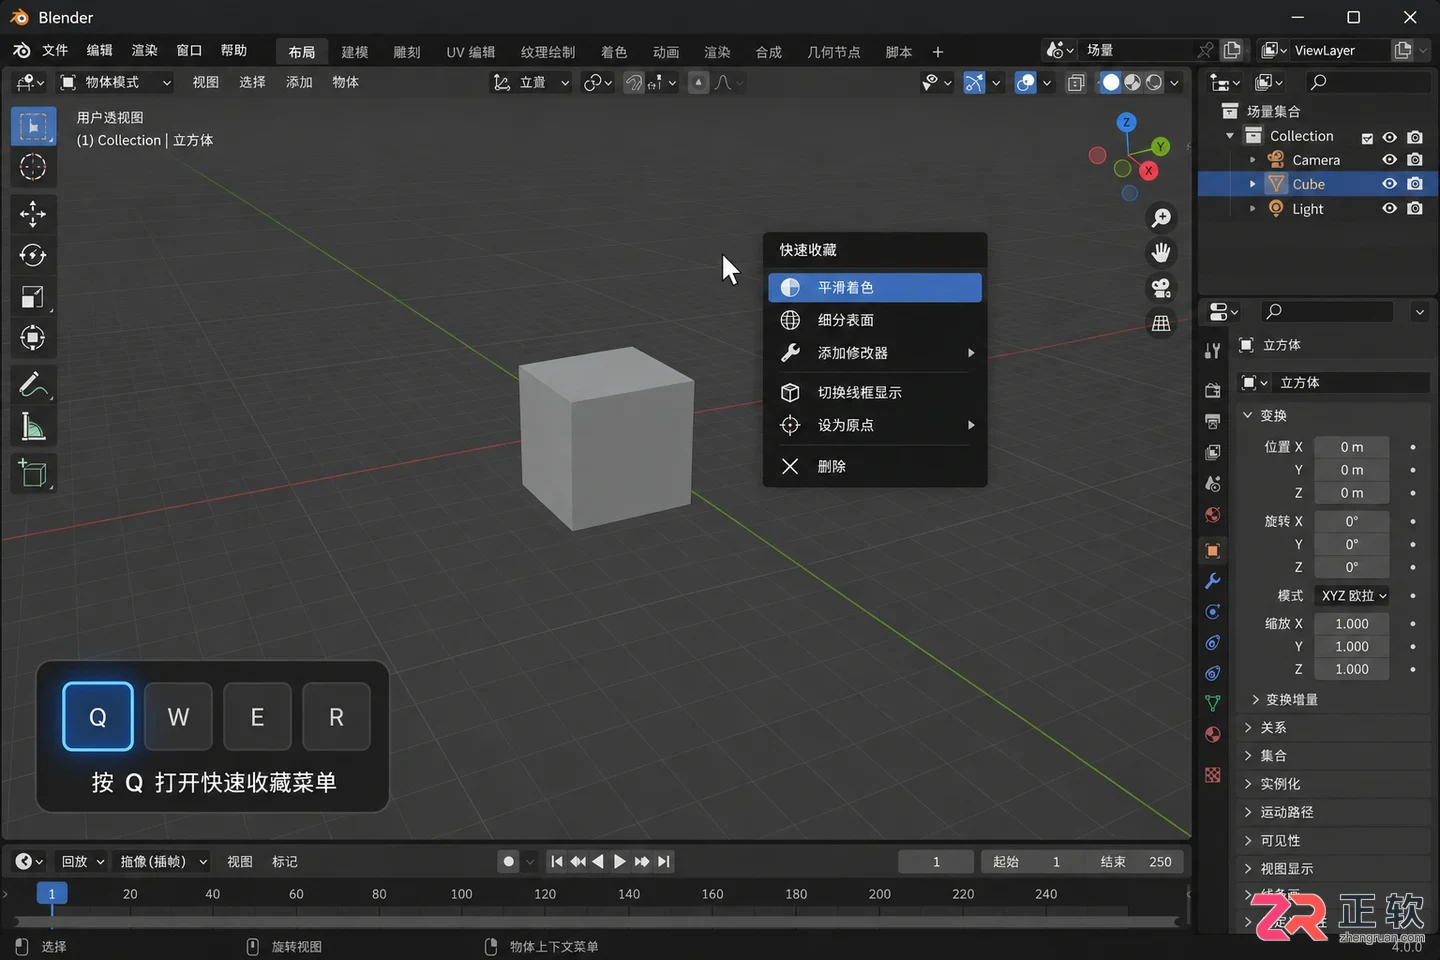Screen dimensions: 1440x960
Task: Open the XYZ 欧拉 rotation mode dropdown
Action: pyautogui.click(x=1352, y=596)
